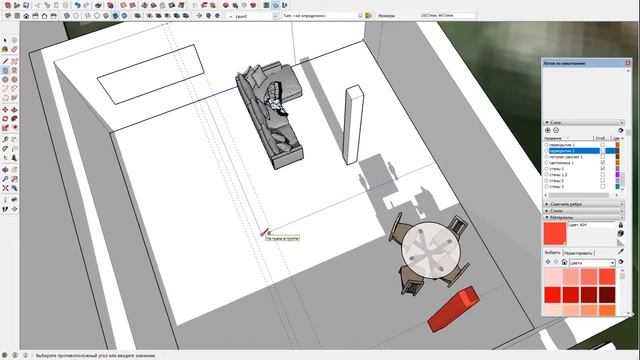Pick the Follow Me tool

14,119
